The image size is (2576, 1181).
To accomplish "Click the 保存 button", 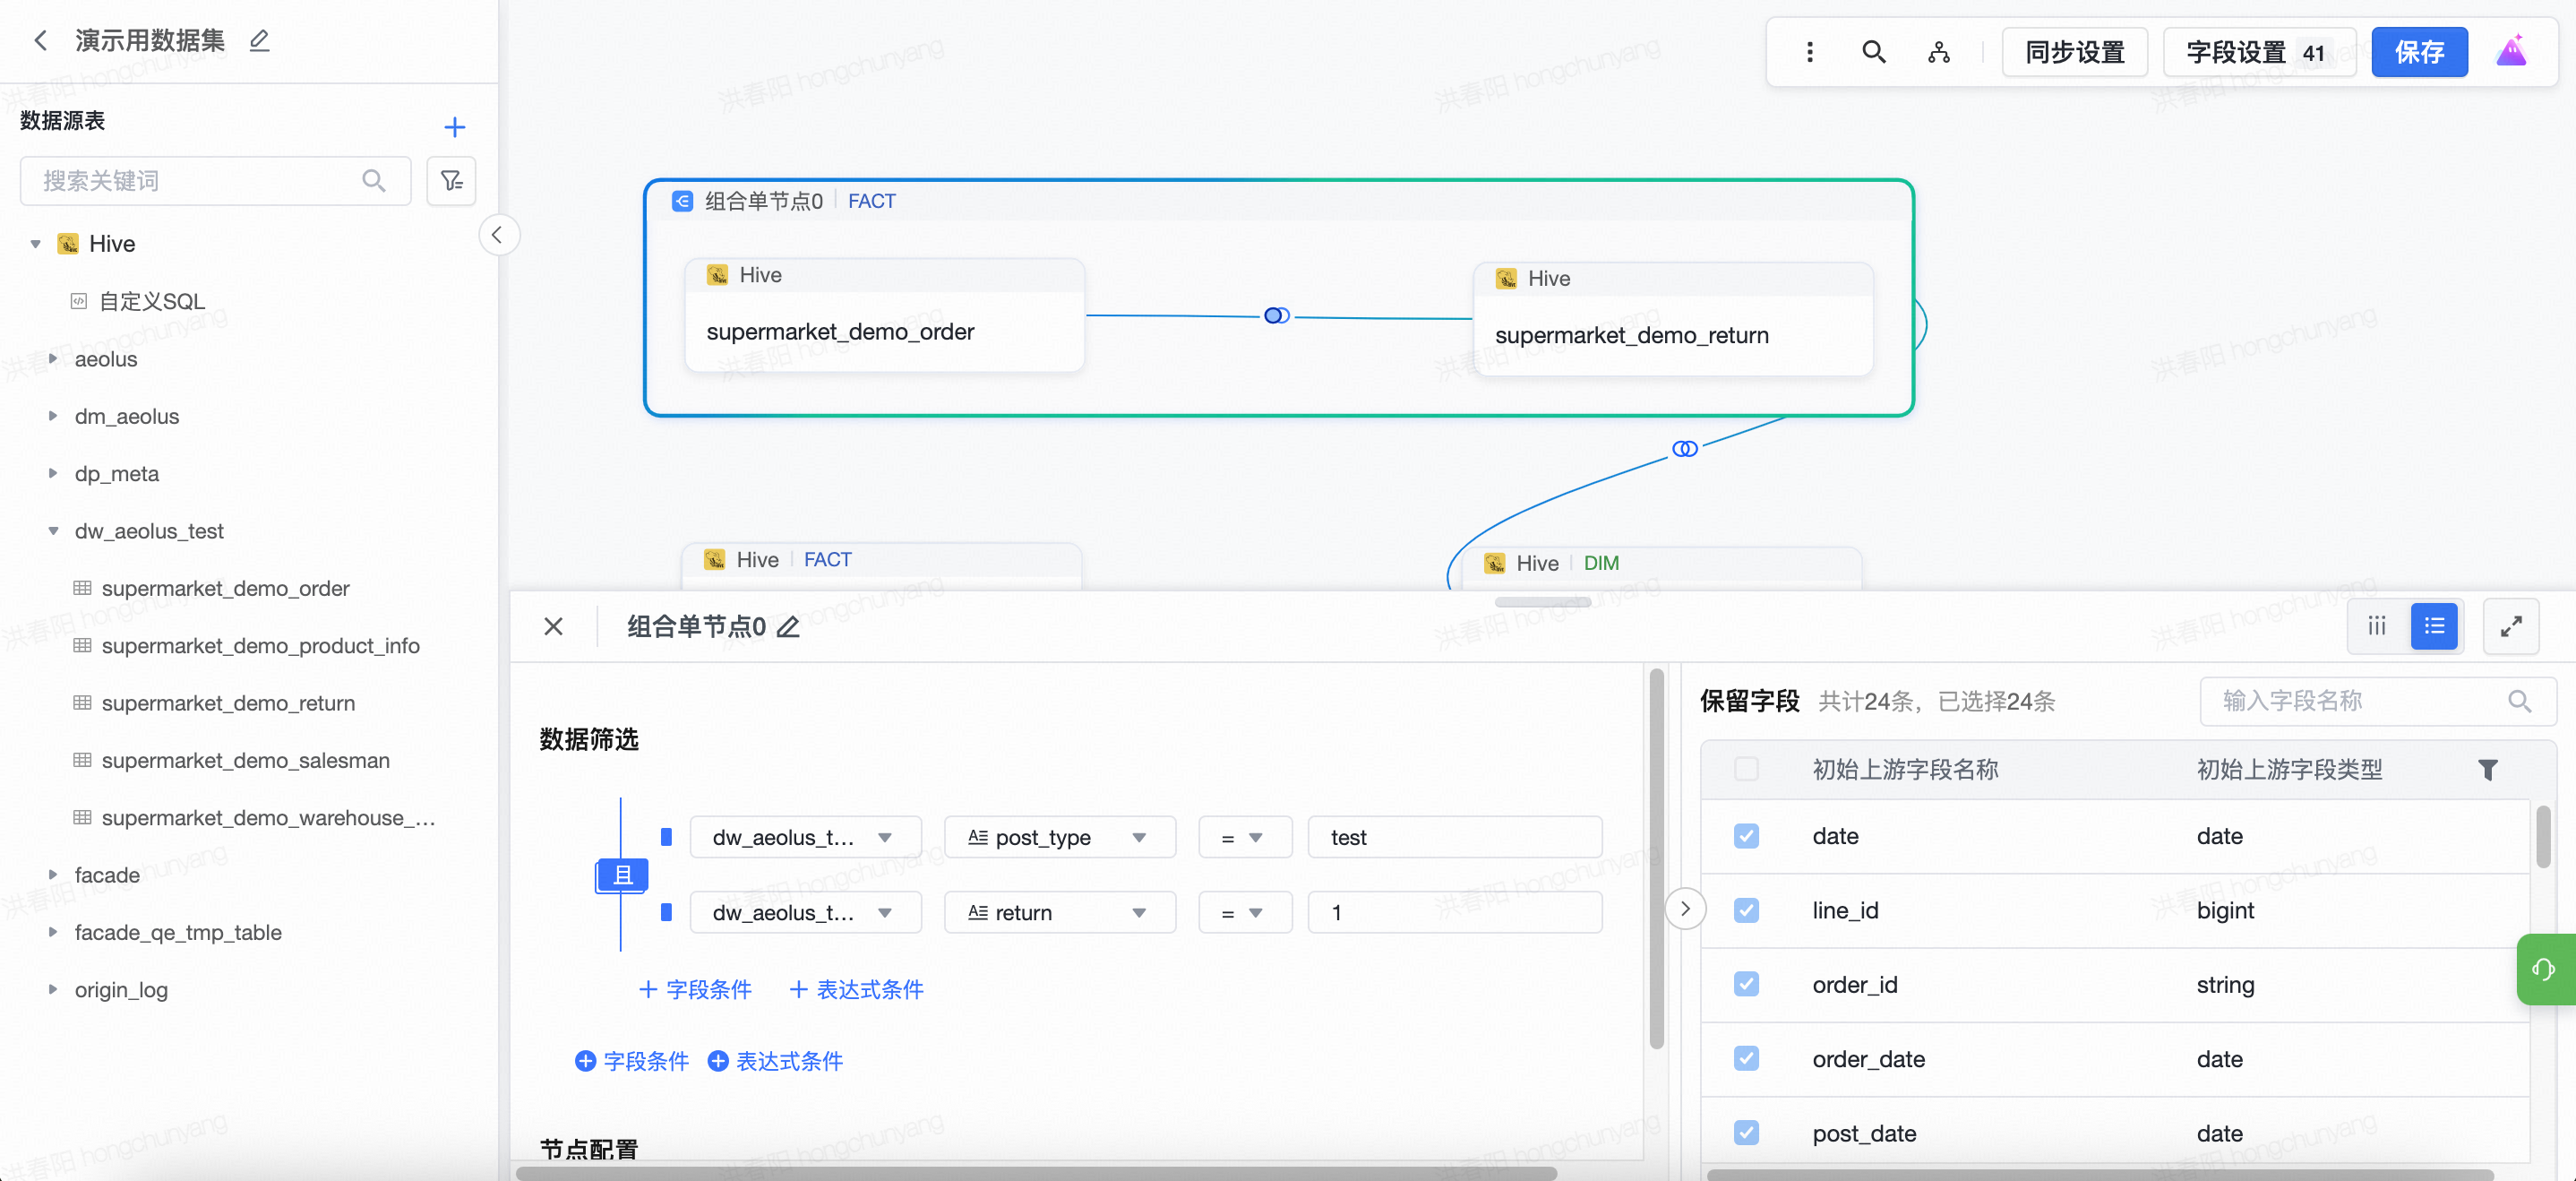I will (2418, 52).
